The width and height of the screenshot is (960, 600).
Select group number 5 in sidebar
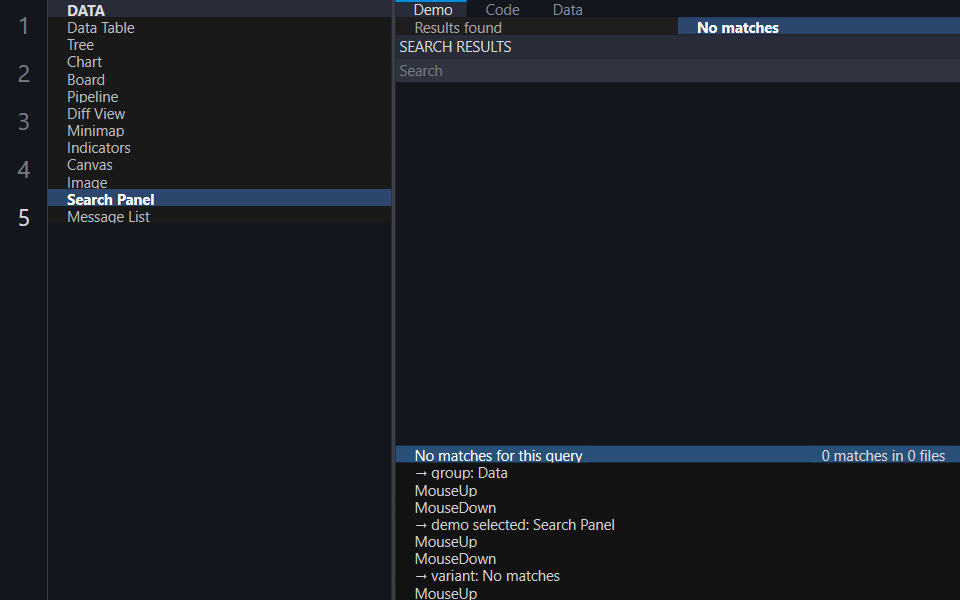point(23,217)
